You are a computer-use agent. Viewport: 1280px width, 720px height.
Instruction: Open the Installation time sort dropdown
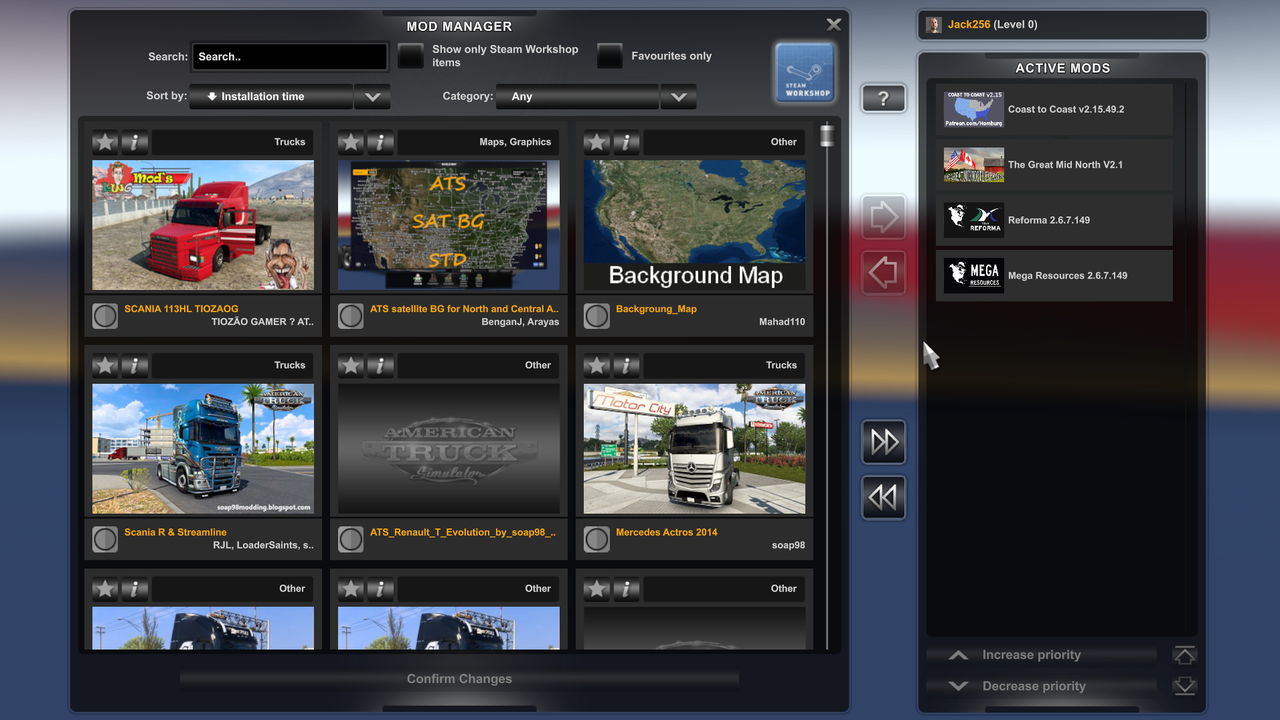coord(371,96)
